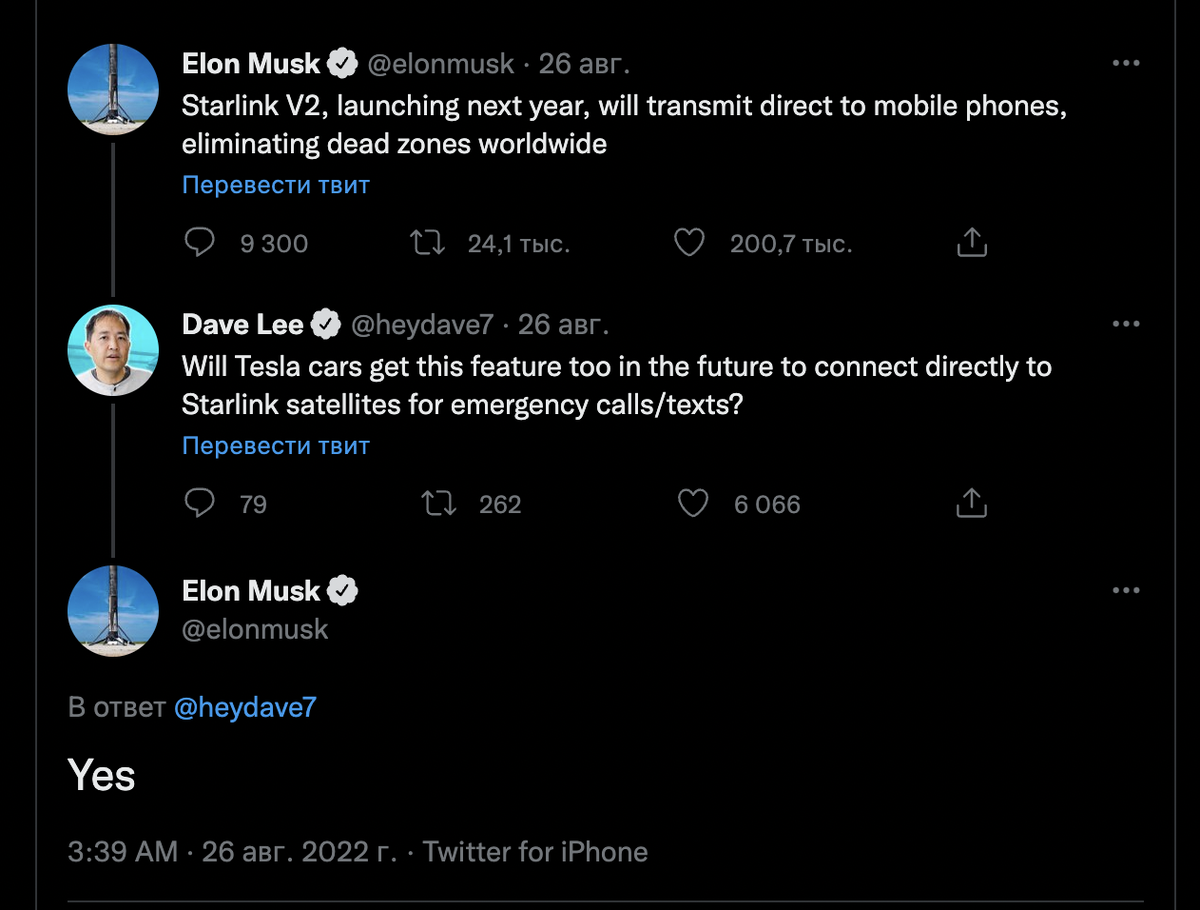Retweet Dave Lee's tweet

(439, 503)
